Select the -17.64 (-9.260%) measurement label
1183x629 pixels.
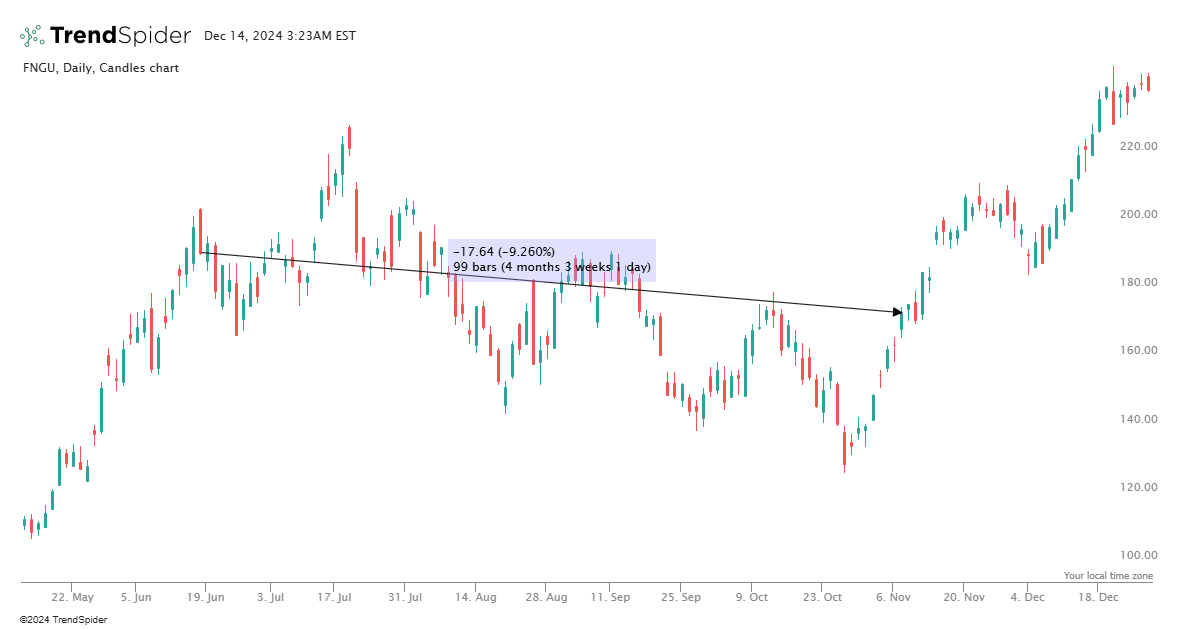click(503, 252)
